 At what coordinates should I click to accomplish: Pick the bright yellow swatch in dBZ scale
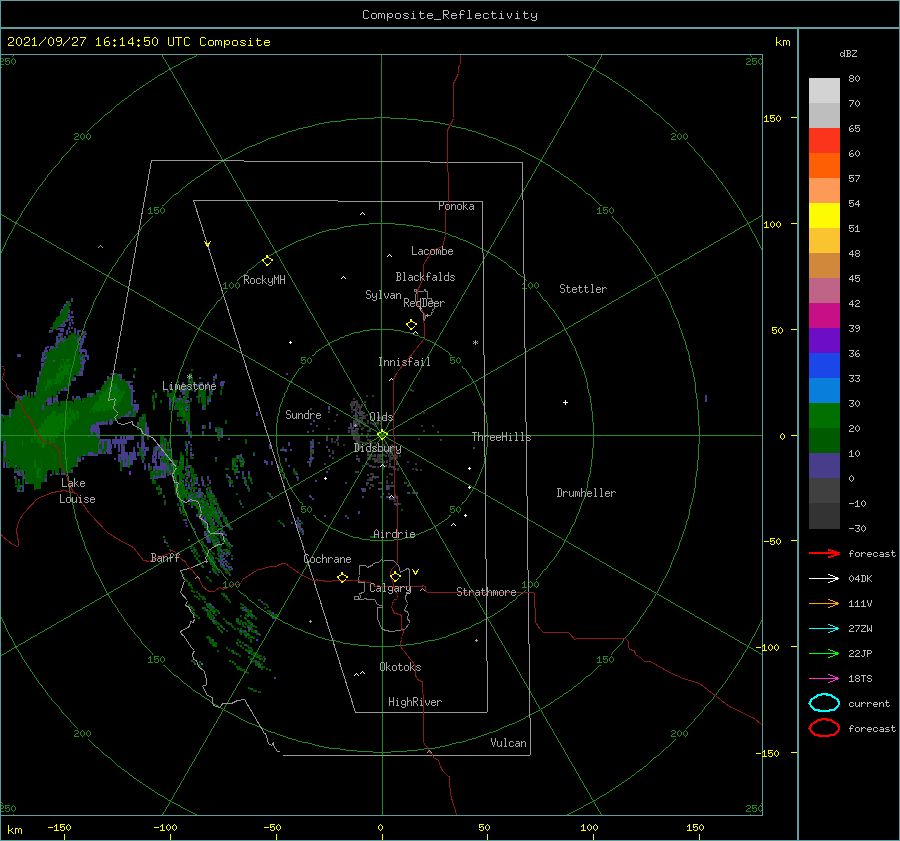[x=824, y=215]
